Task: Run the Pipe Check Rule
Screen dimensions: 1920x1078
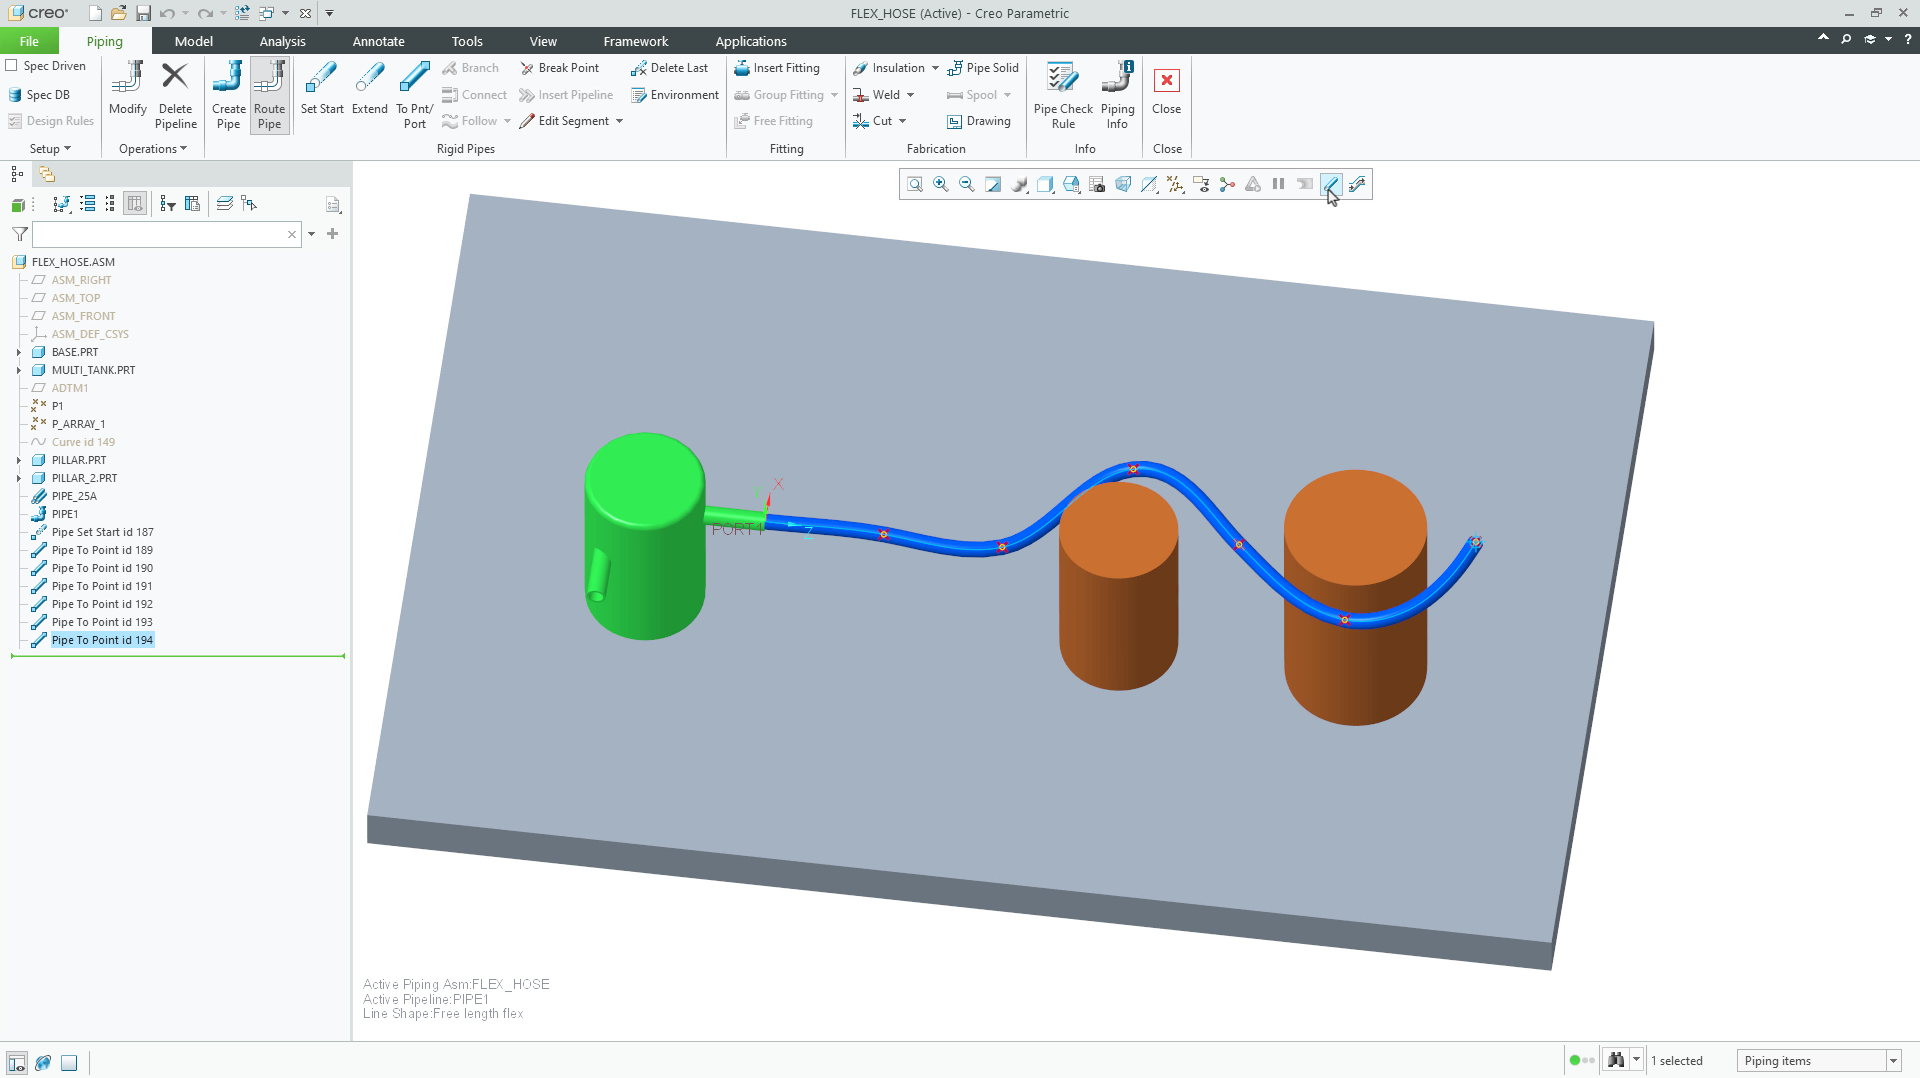Action: pyautogui.click(x=1063, y=95)
